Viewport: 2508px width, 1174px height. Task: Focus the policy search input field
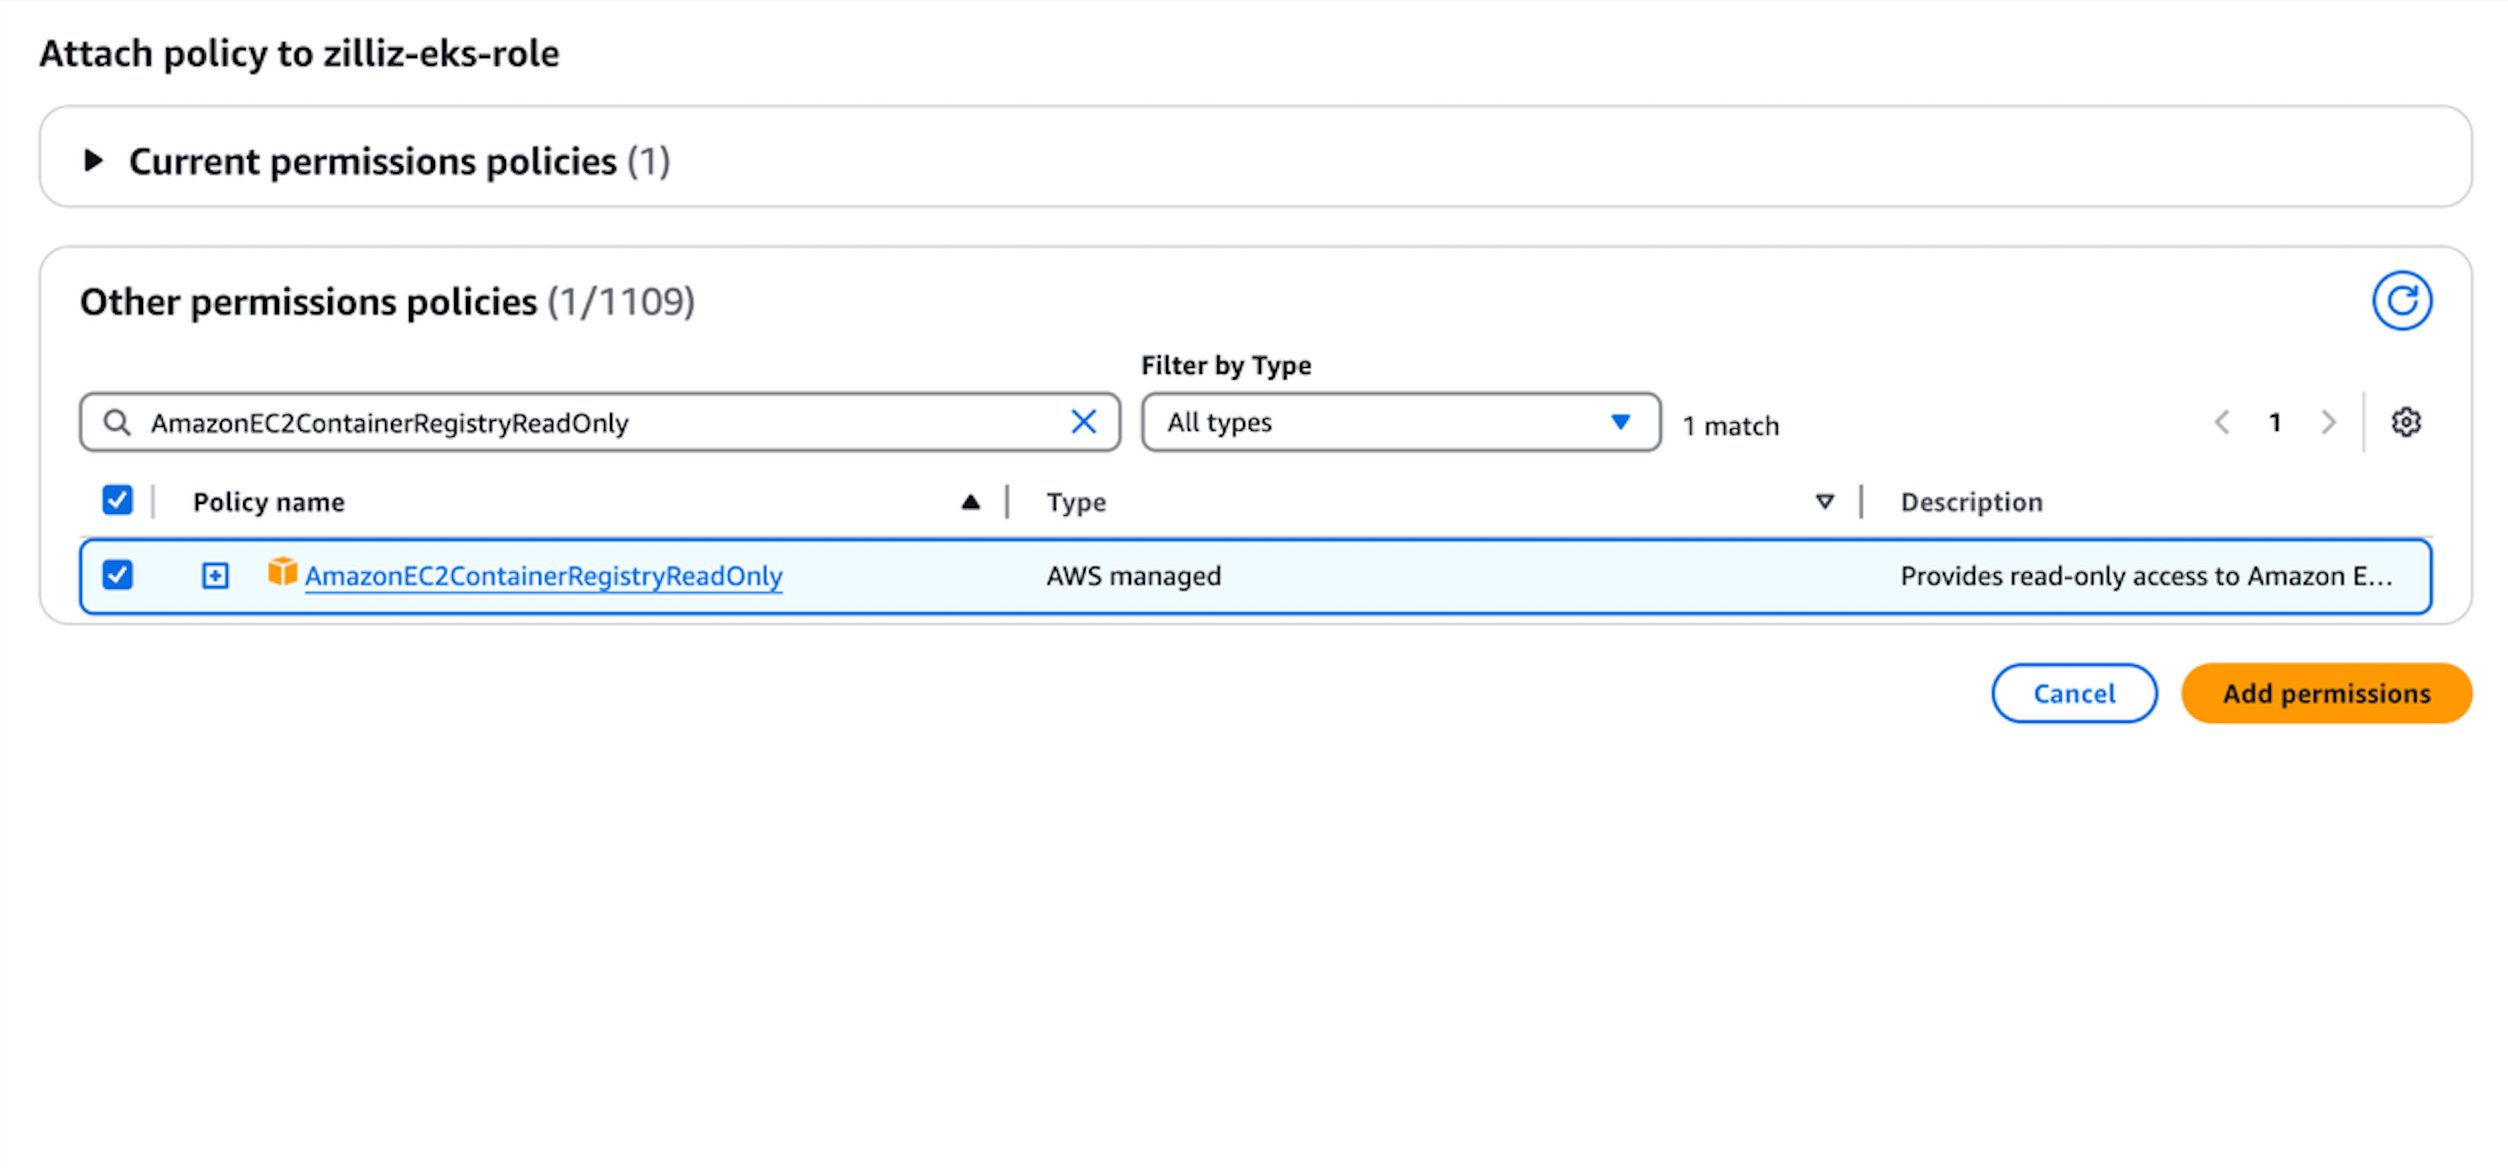click(x=600, y=423)
